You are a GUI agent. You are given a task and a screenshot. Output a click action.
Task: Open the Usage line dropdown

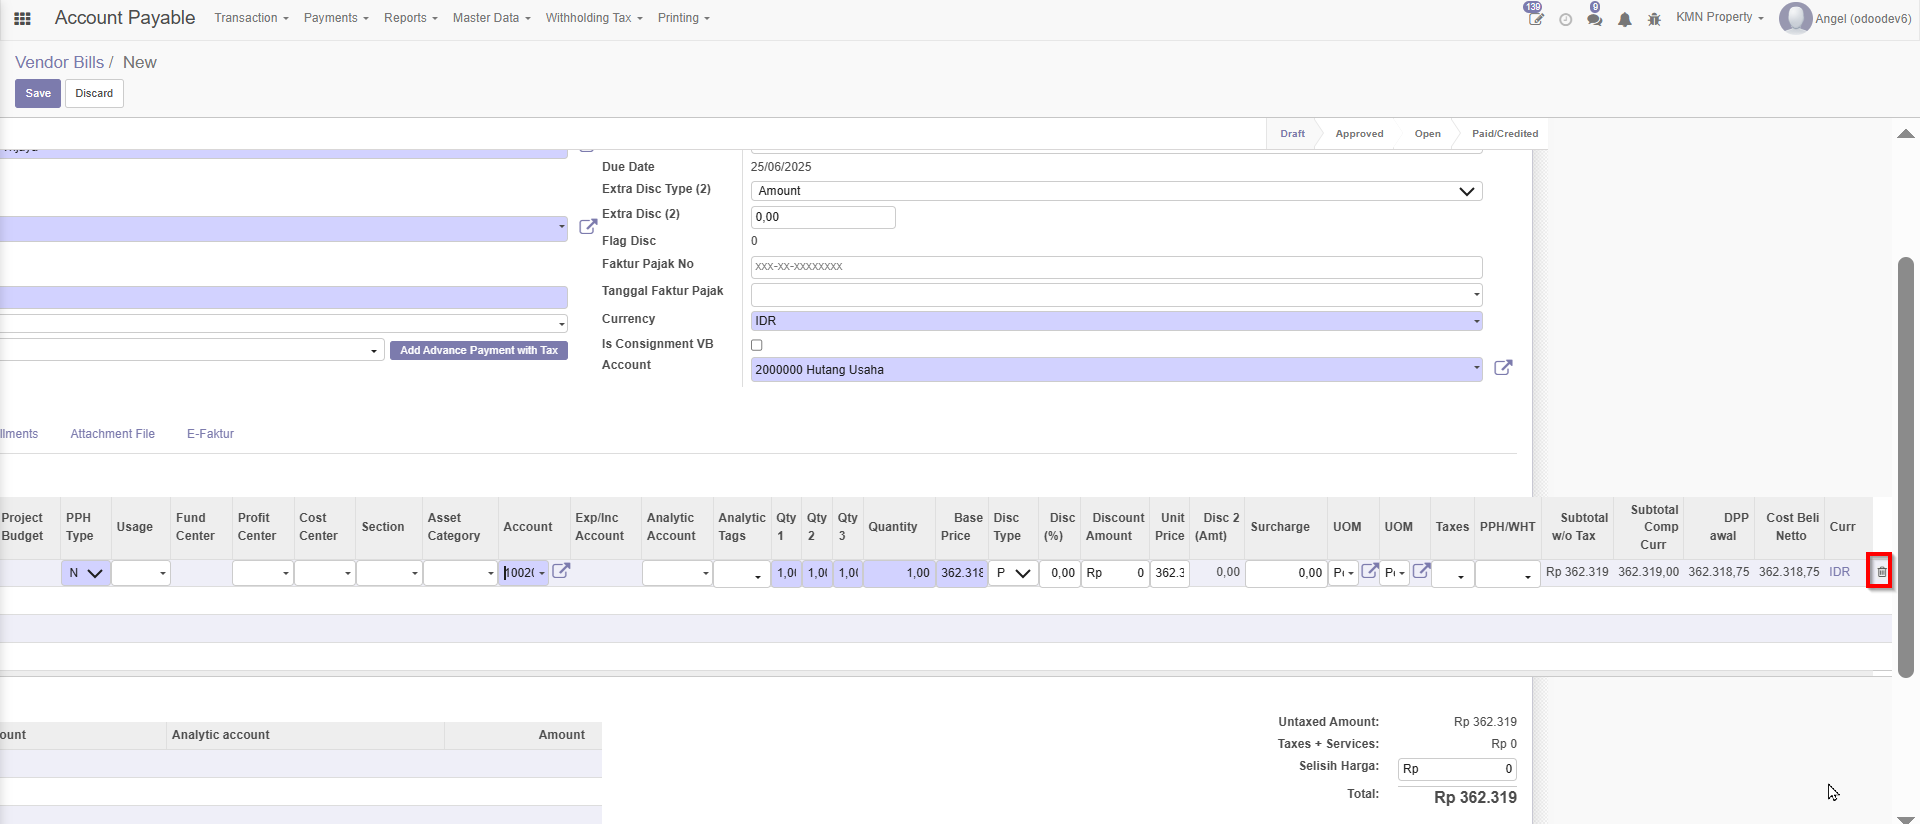click(141, 573)
